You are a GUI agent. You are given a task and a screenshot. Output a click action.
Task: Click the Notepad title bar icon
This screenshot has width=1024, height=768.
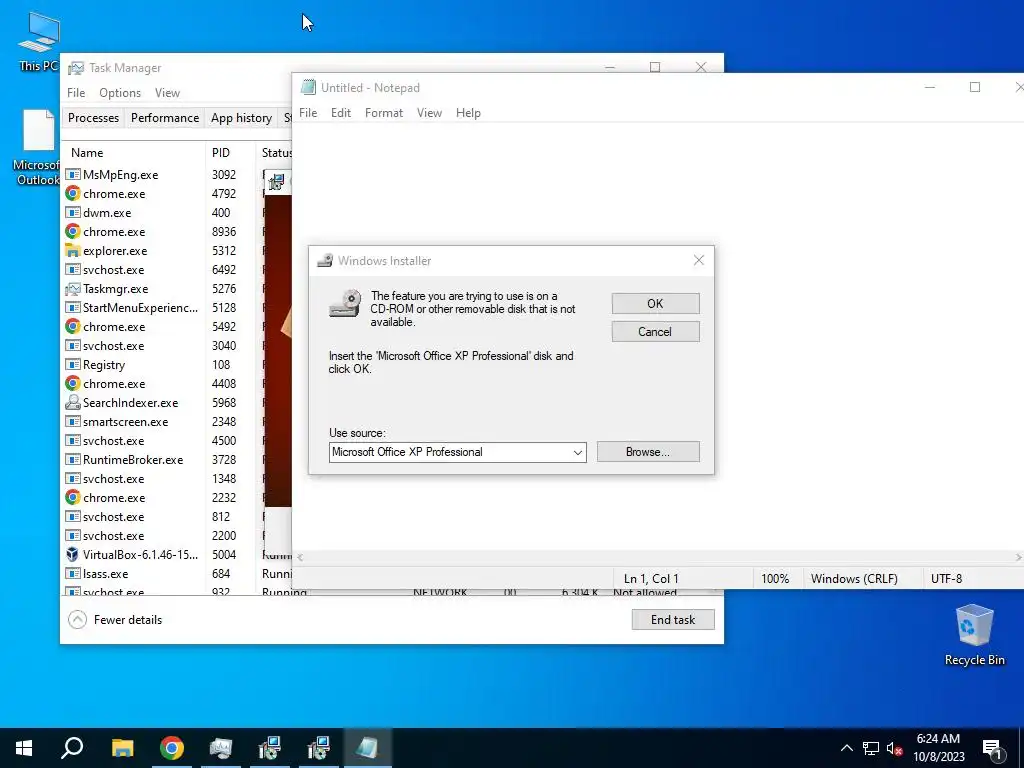point(308,88)
